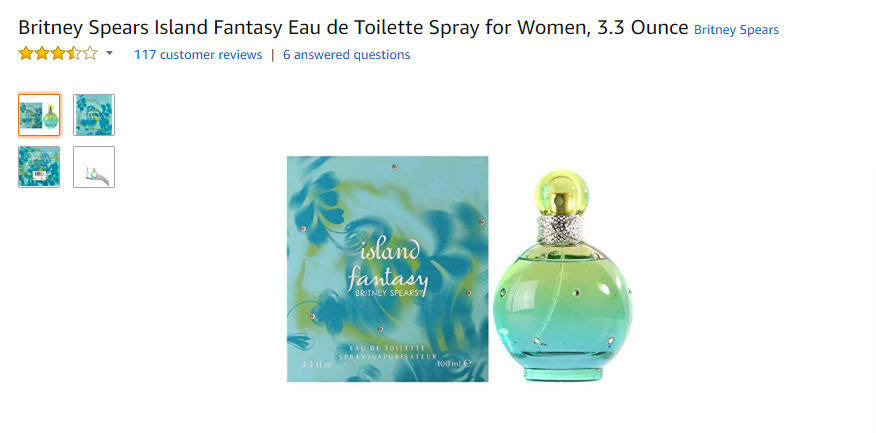This screenshot has height=433, width=876.
Task: Click the round green perfume bottle
Action: tap(563, 275)
